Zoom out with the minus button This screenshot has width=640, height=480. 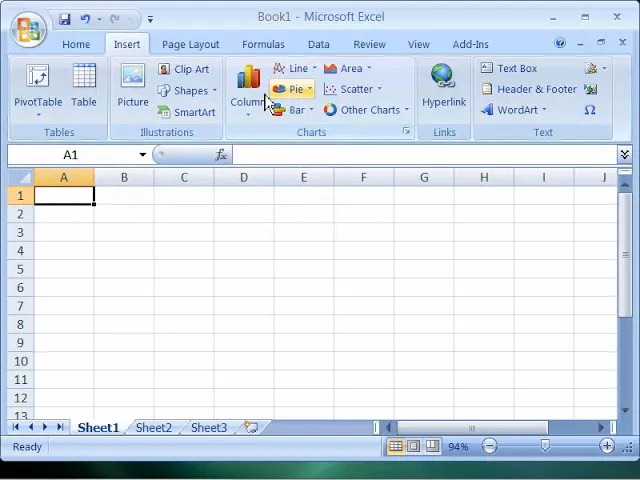(x=489, y=446)
